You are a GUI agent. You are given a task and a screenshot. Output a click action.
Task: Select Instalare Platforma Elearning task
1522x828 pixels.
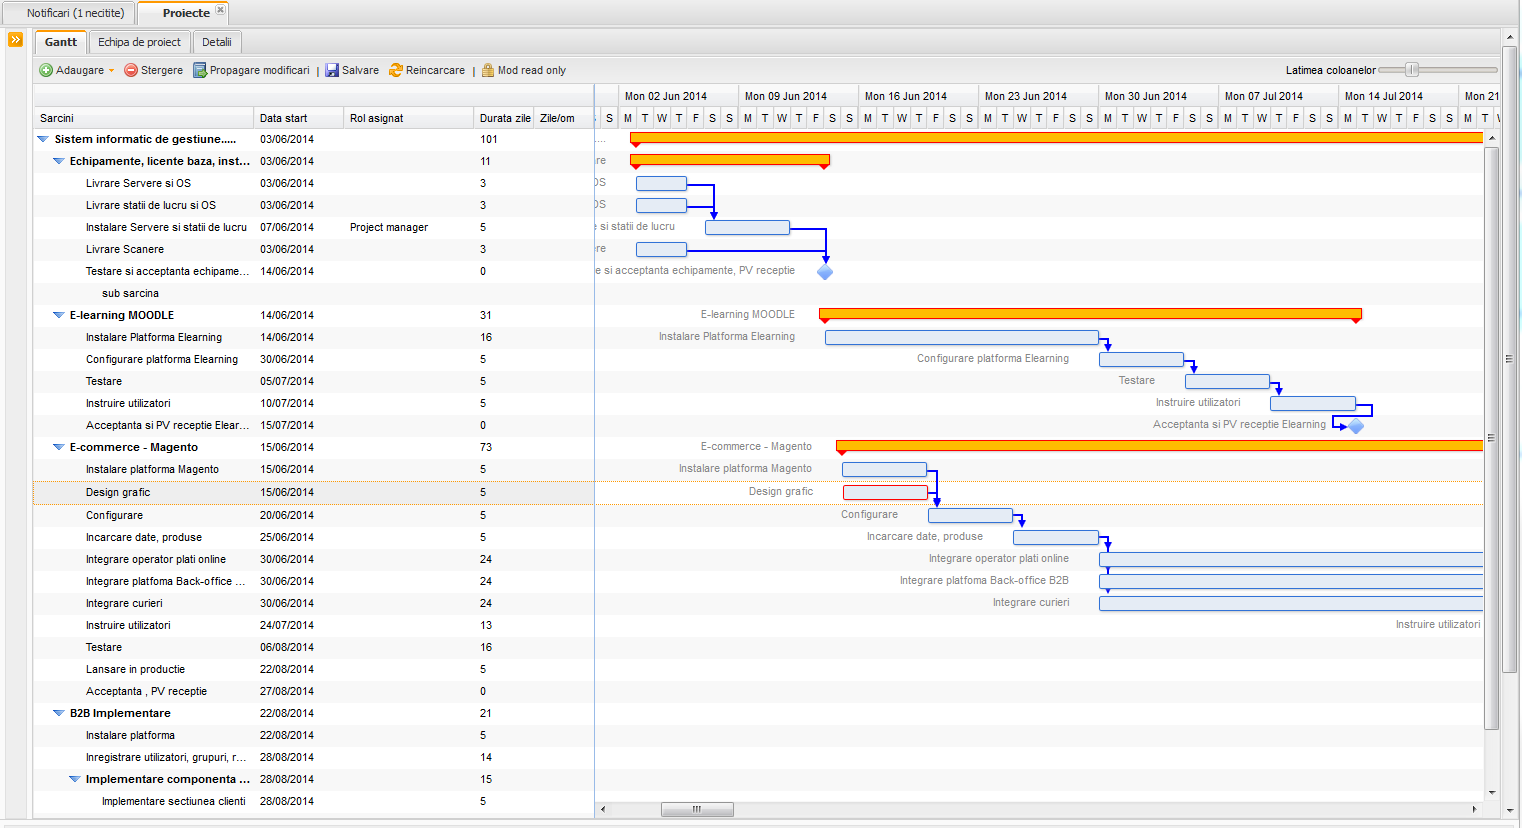pos(314,337)
